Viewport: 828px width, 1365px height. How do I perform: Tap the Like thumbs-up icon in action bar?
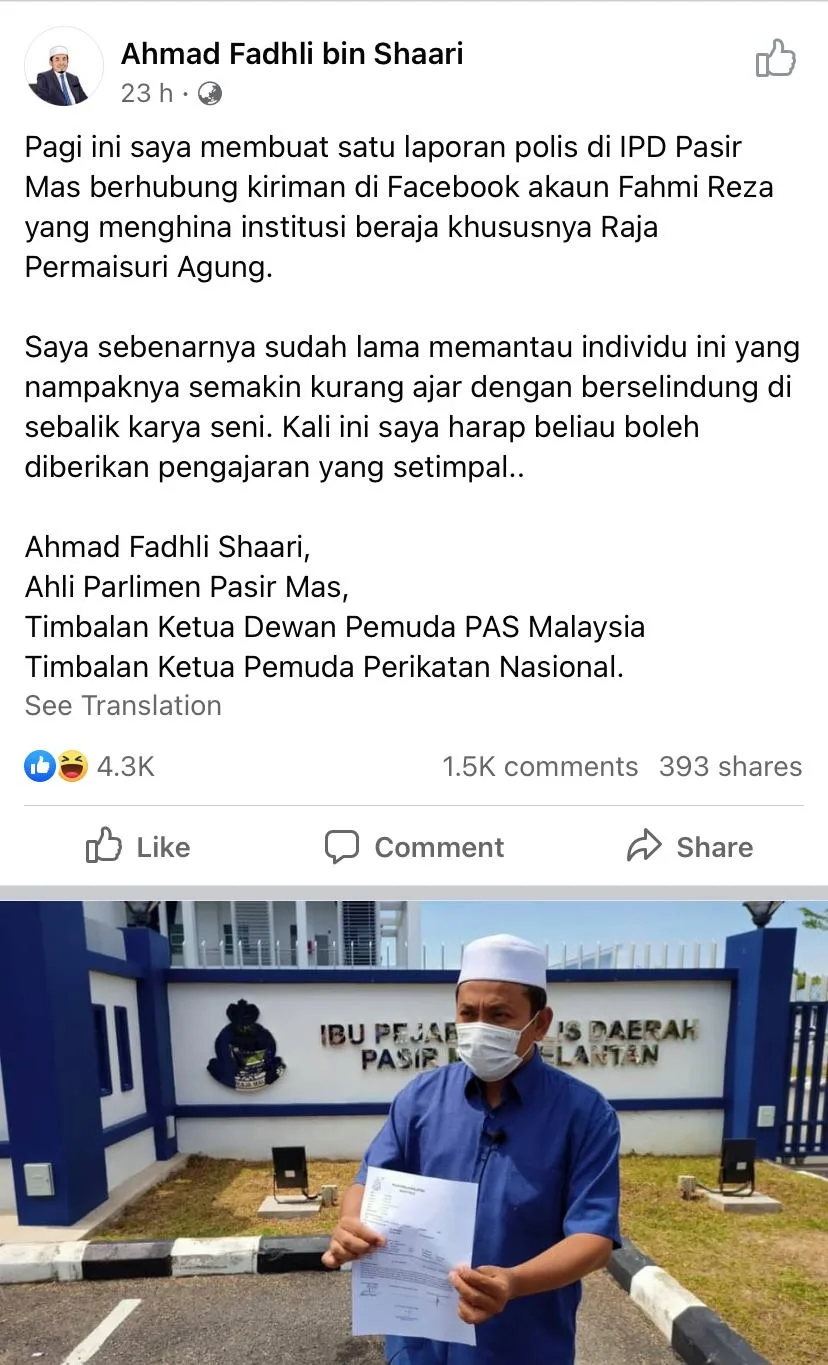click(x=104, y=846)
